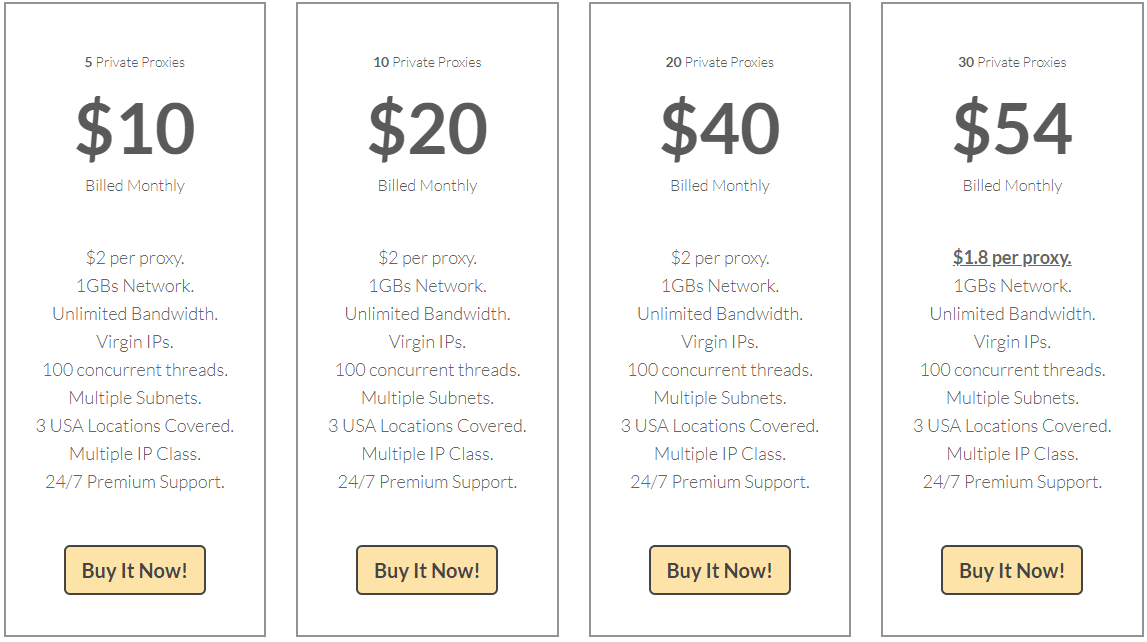
Task: Click the underlined $1.8 per proxy text
Action: (1012, 257)
